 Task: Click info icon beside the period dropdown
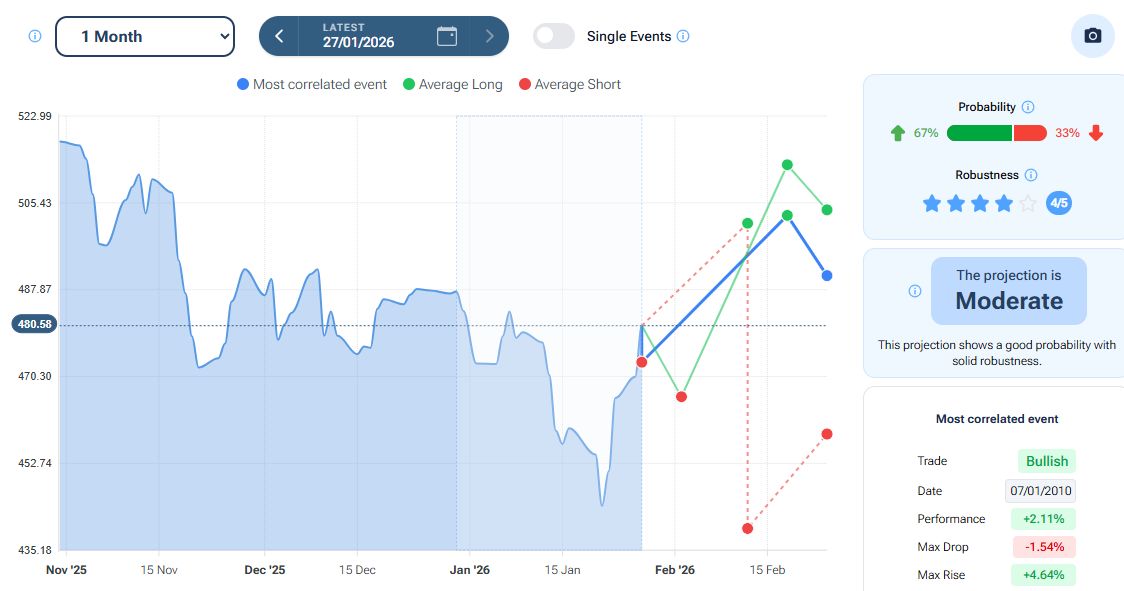35,36
